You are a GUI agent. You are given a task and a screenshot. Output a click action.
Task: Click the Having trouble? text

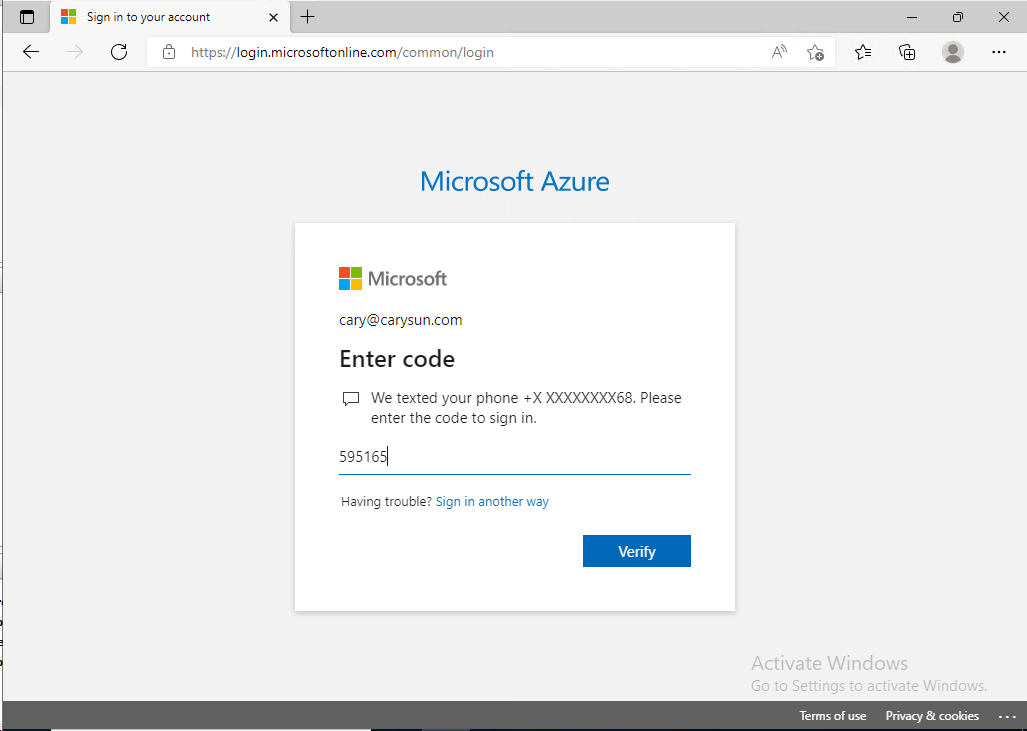386,502
